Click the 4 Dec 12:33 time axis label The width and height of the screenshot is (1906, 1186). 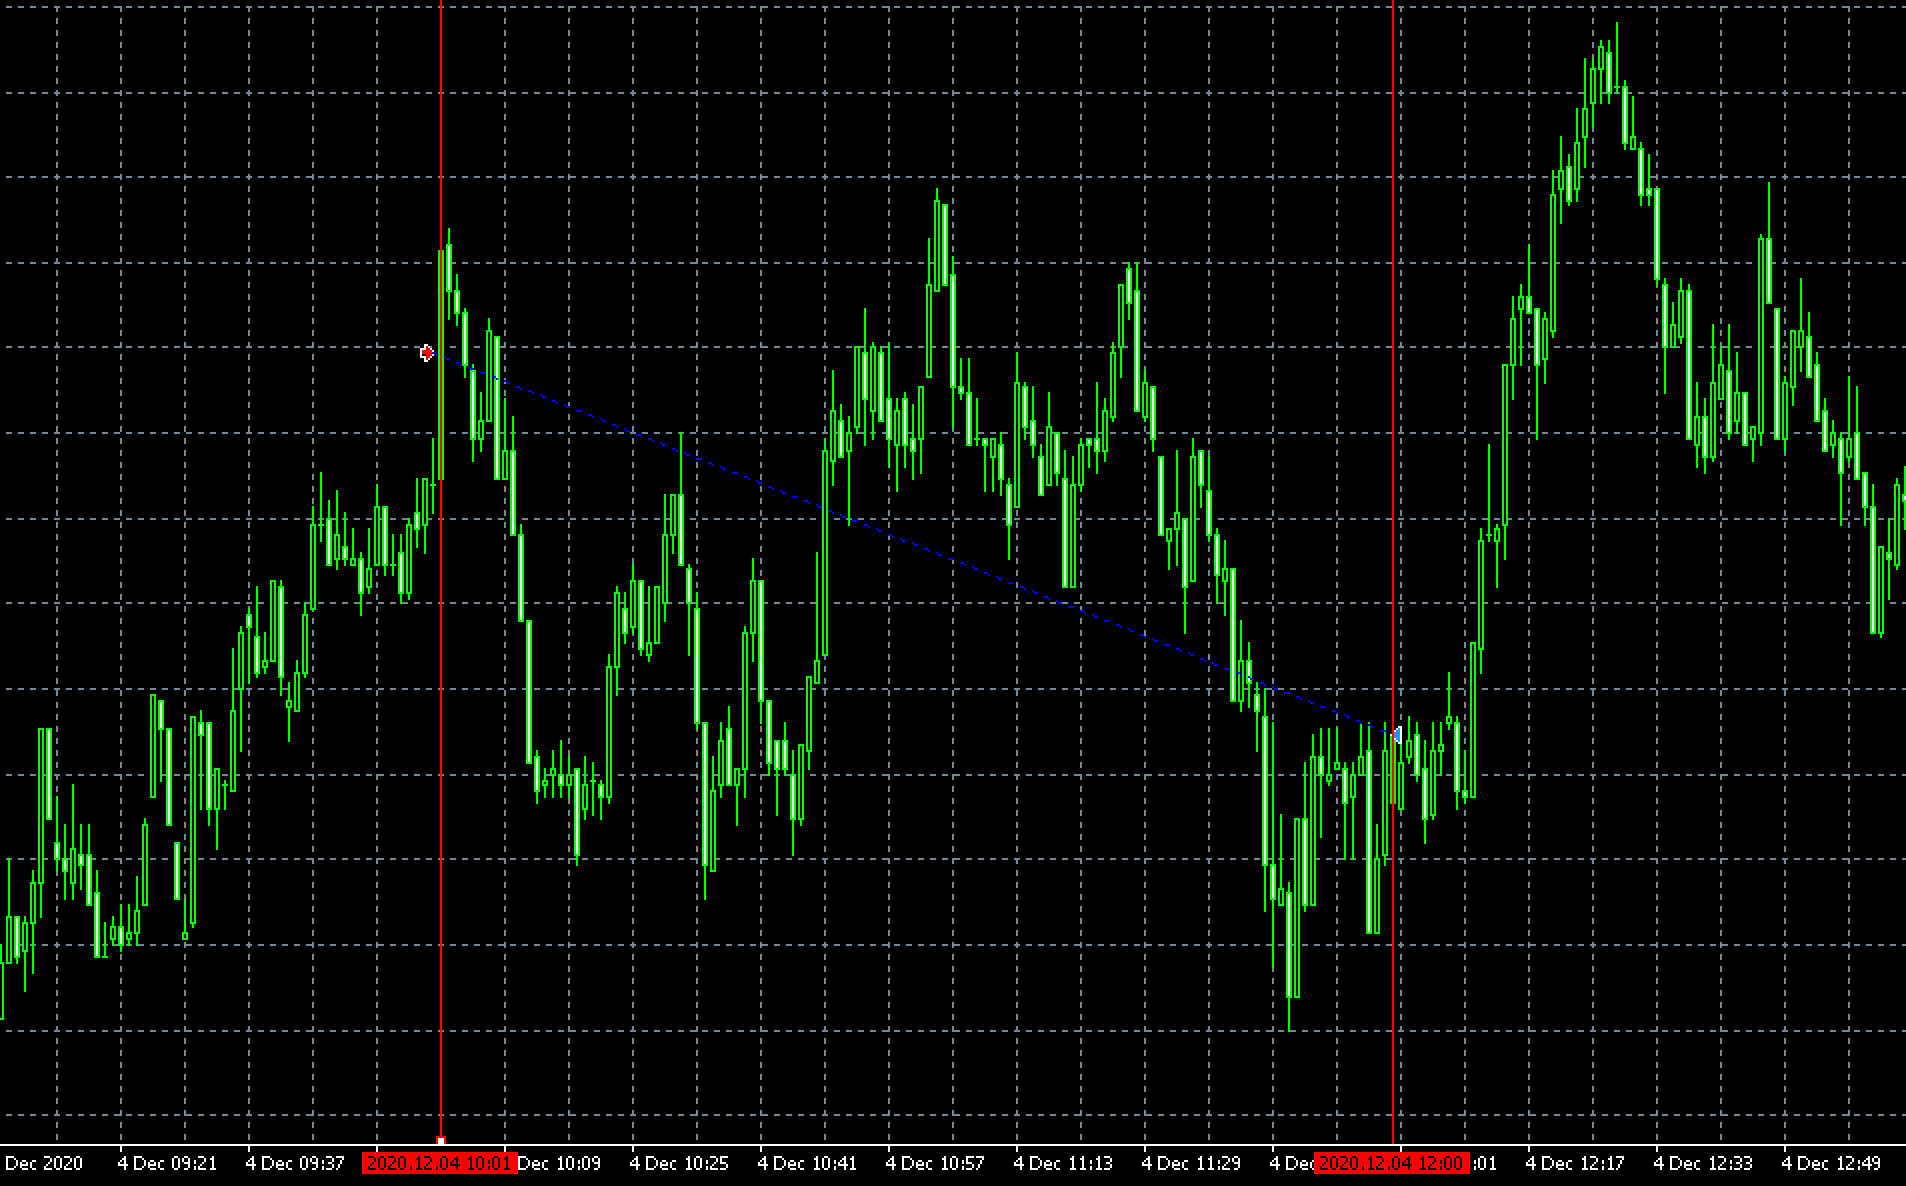pyautogui.click(x=1703, y=1163)
